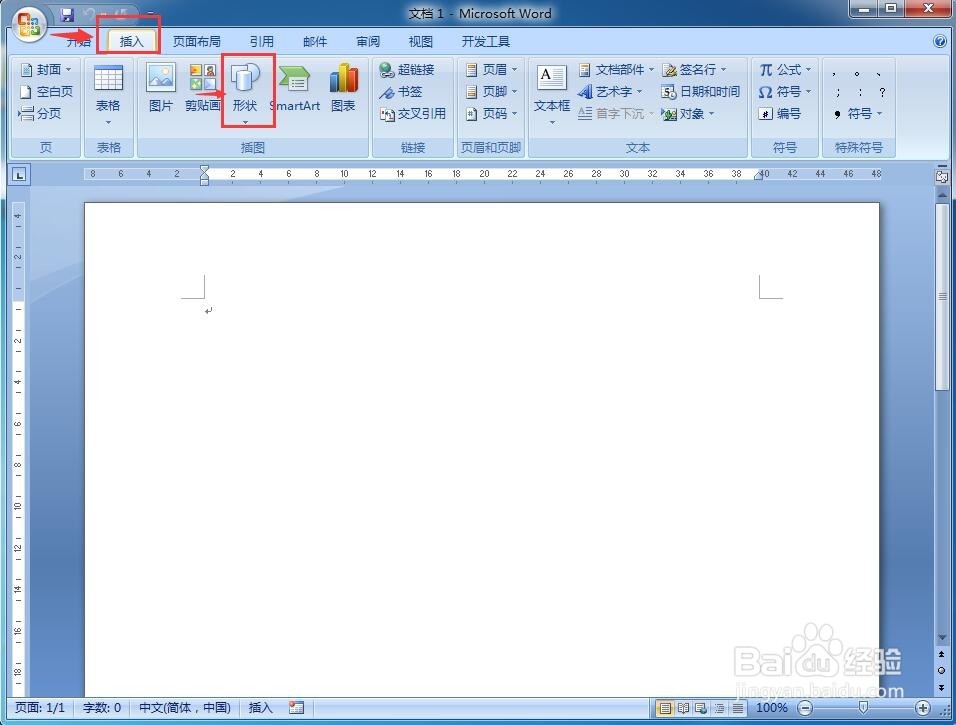Image resolution: width=956 pixels, height=725 pixels.
Task: Click the zoom out minus button
Action: [x=805, y=708]
